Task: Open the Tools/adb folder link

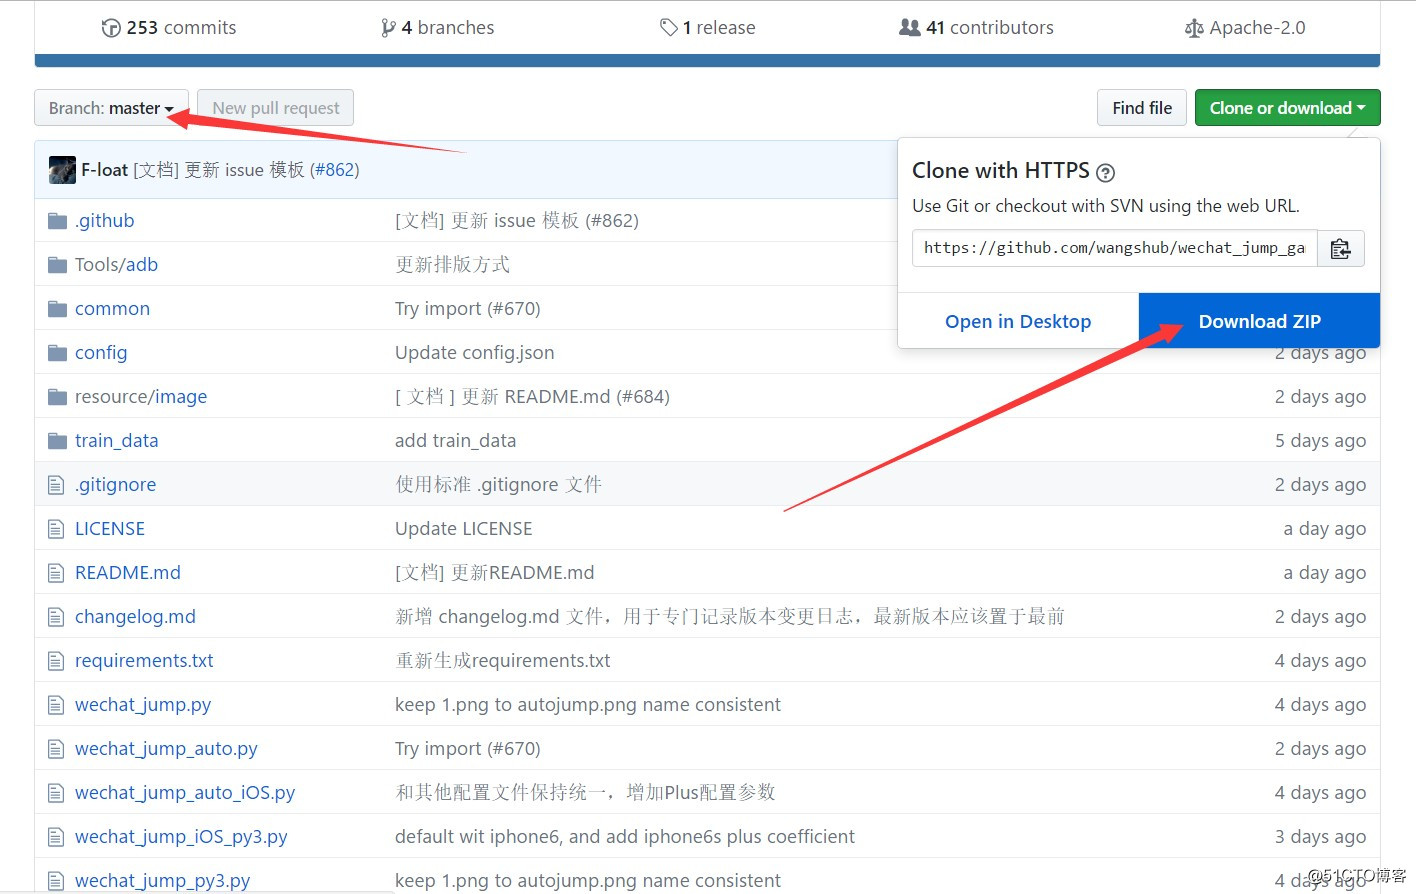Action: click(116, 265)
